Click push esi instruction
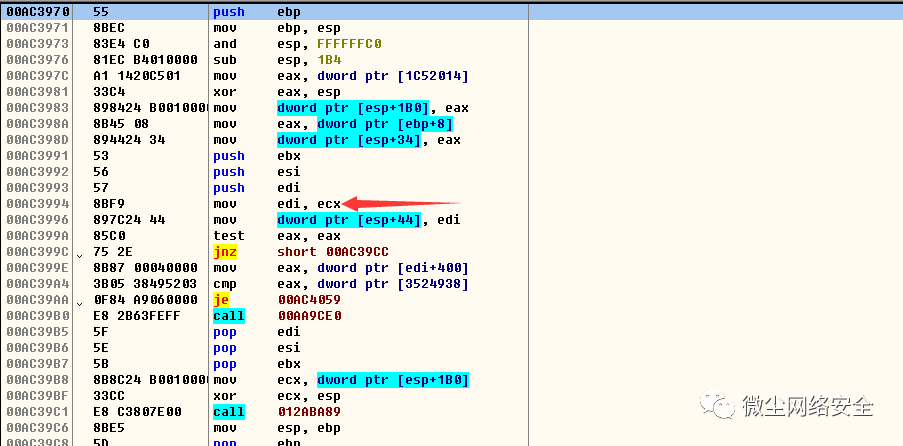Viewport: 903px width, 446px height. tap(256, 172)
